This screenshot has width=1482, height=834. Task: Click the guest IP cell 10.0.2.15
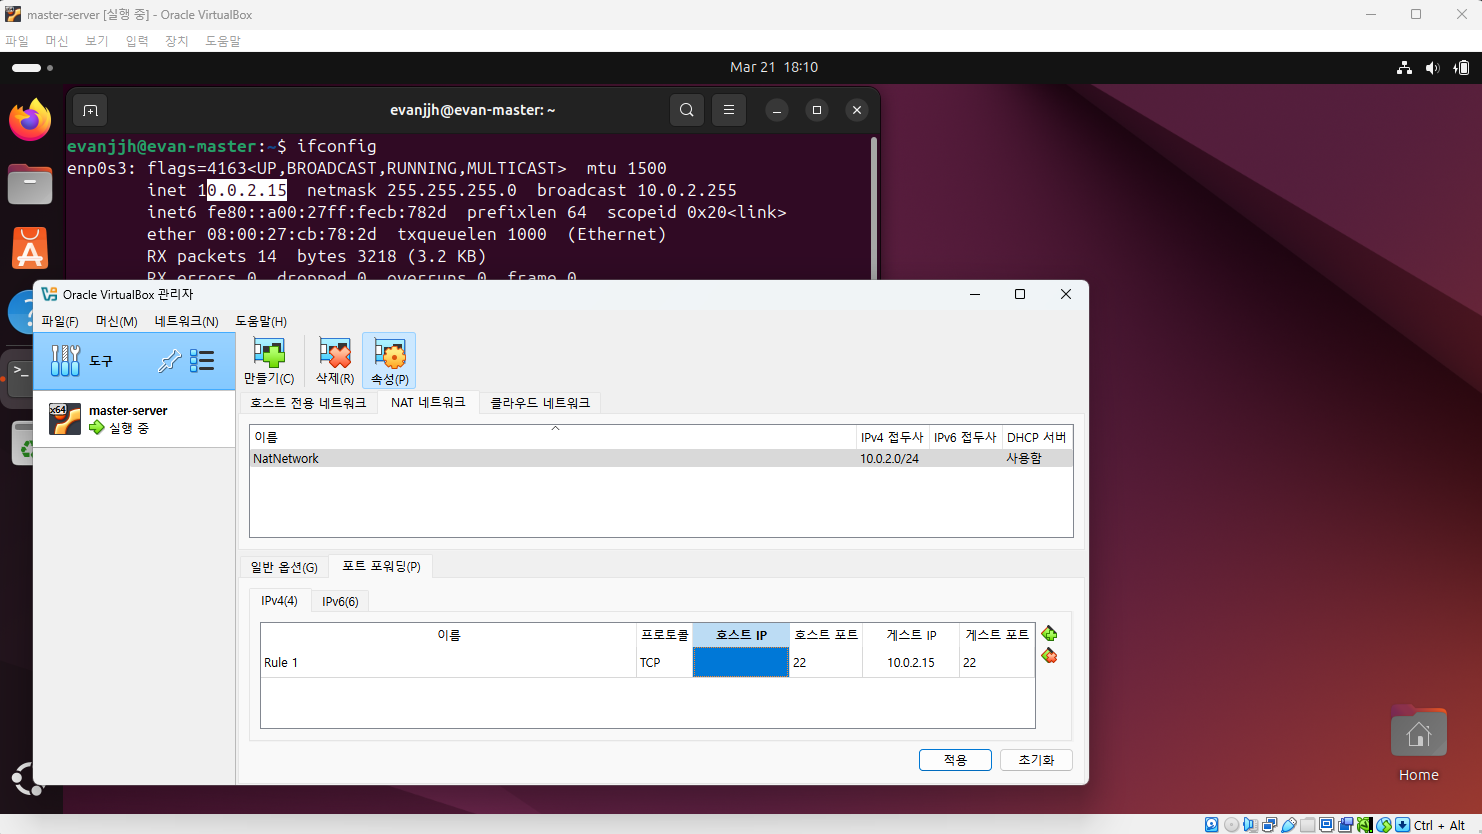tap(911, 662)
